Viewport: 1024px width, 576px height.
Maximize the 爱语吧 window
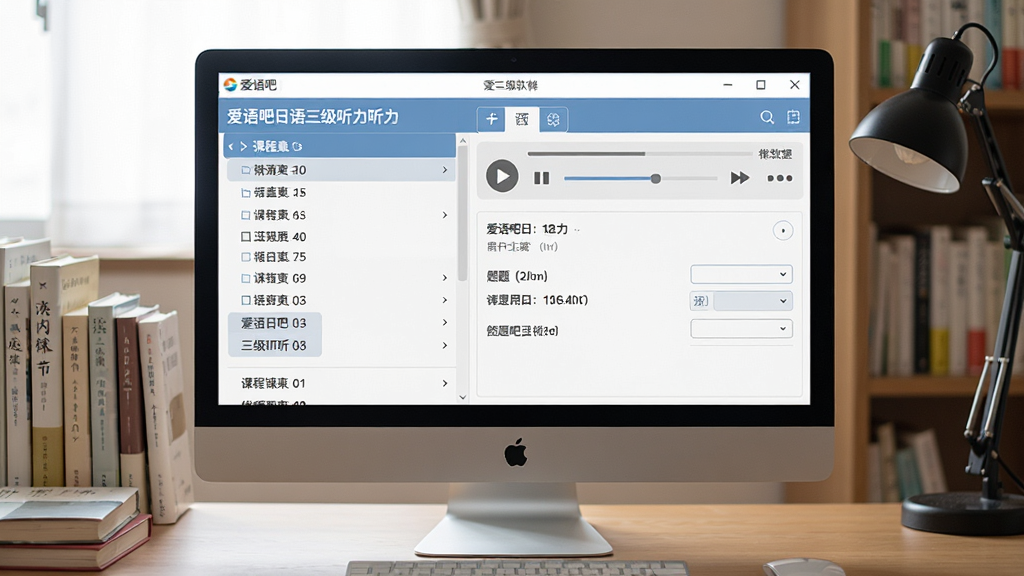point(761,85)
